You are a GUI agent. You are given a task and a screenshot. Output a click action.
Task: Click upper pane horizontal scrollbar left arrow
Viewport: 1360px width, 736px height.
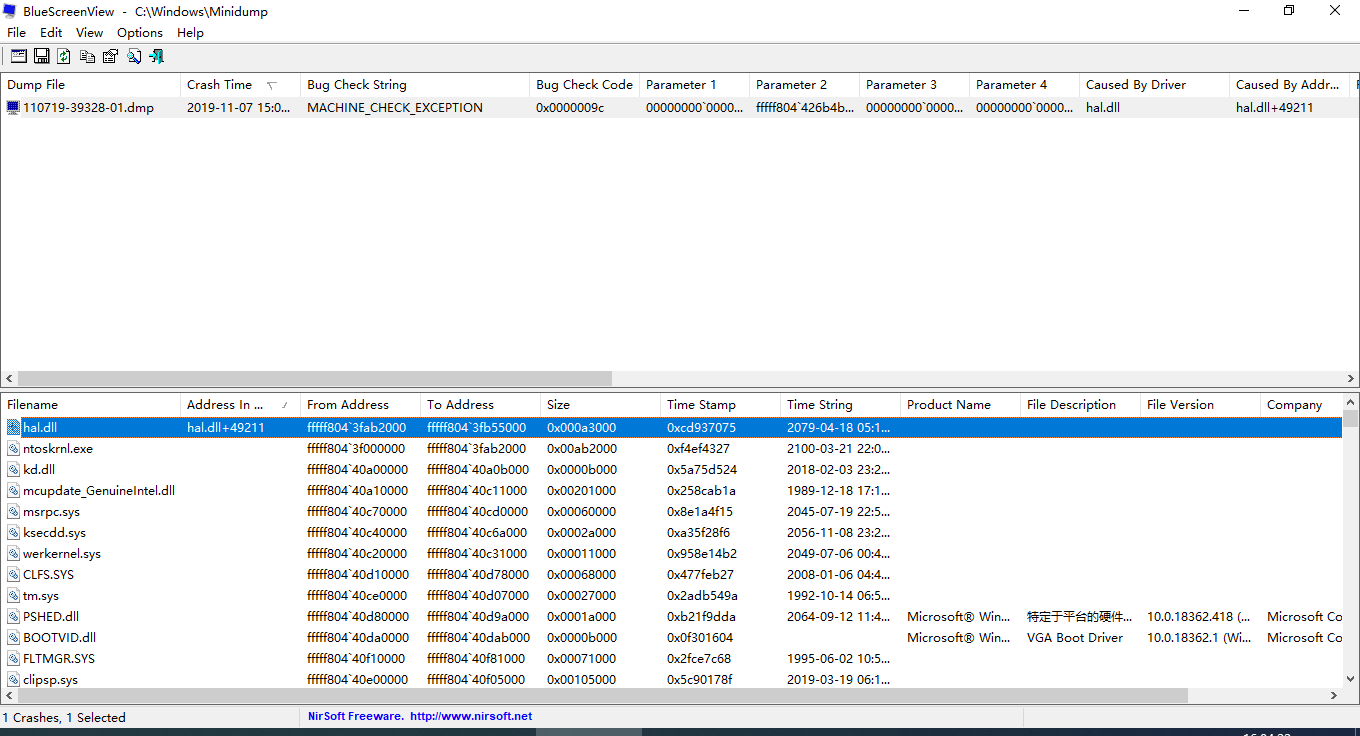9,379
